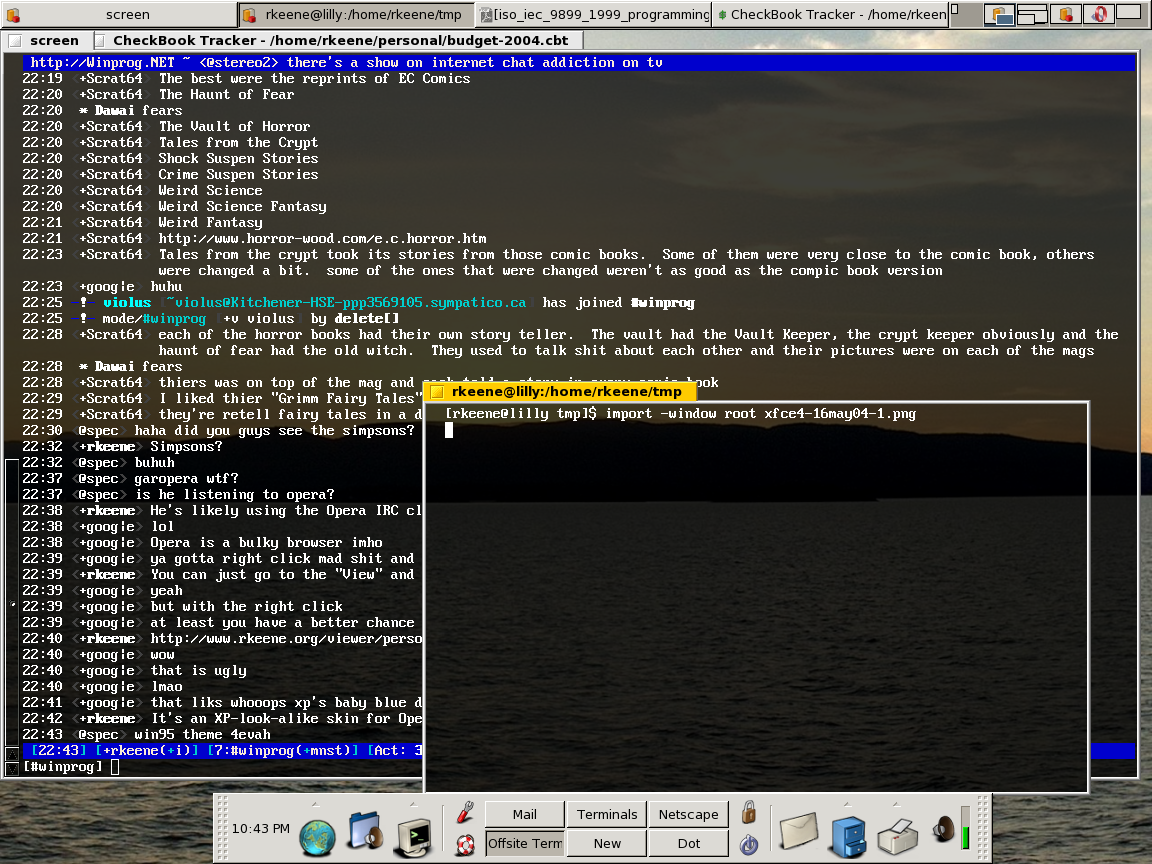Expand the menu arrow above globe launcher
This screenshot has height=864, width=1152.
click(316, 804)
